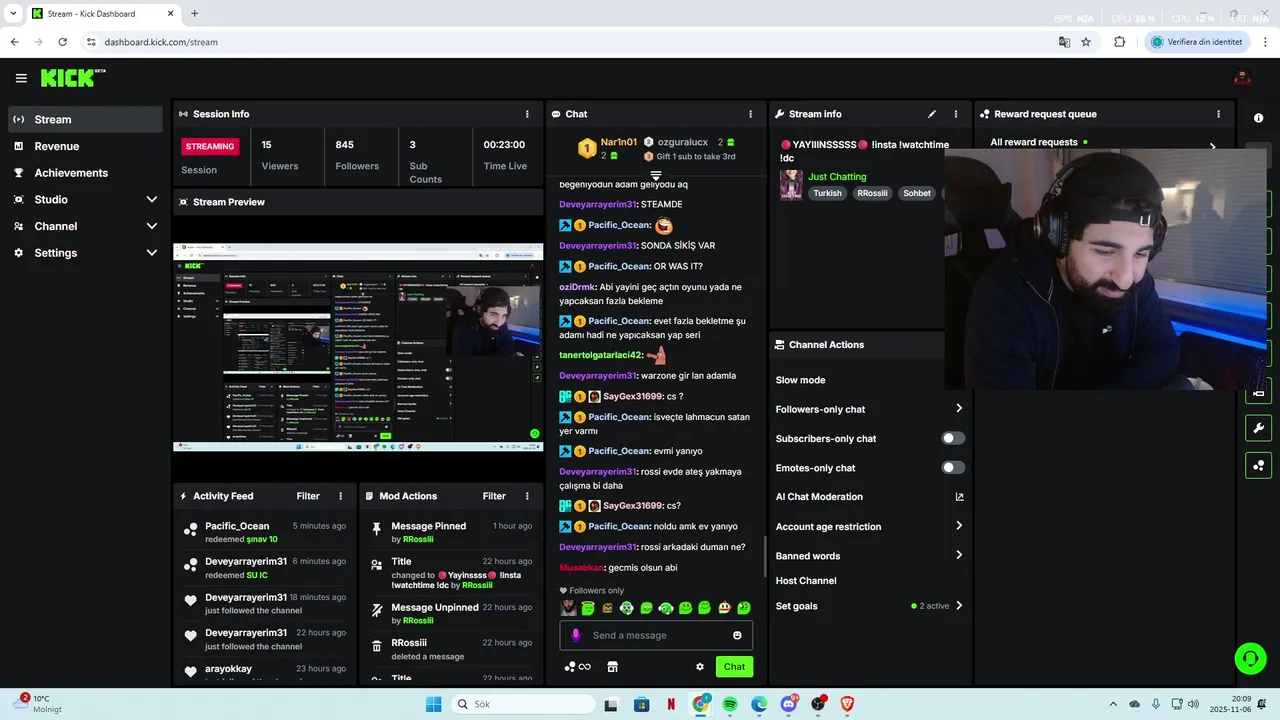Open Discord from the taskbar
The height and width of the screenshot is (720, 1280).
[789, 704]
